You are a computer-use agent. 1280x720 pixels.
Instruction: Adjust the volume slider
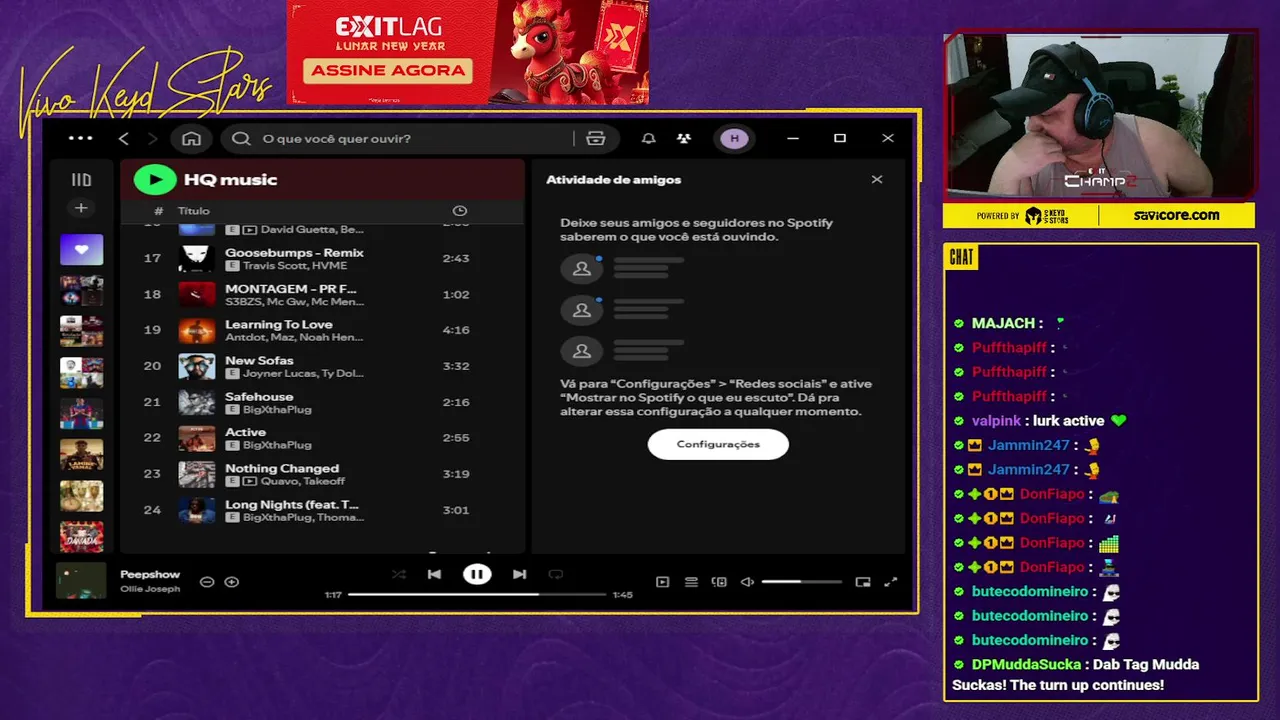(x=802, y=582)
